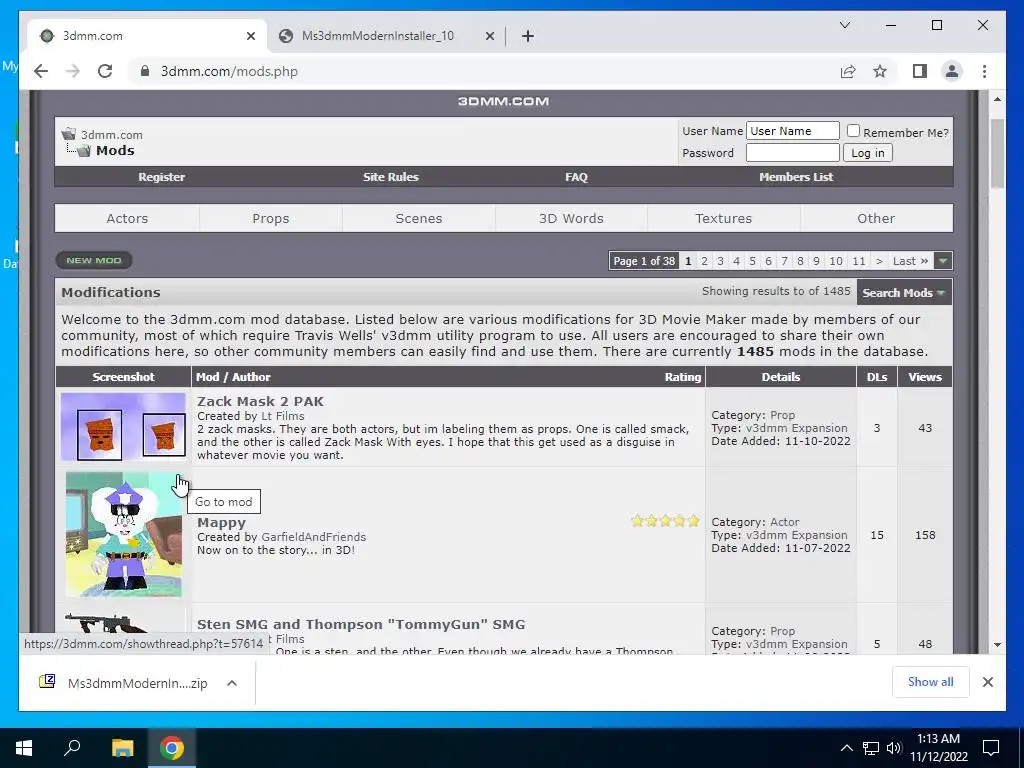Close the Ms3dmmModernInstaller_10 tab
The width and height of the screenshot is (1024, 768).
point(490,36)
